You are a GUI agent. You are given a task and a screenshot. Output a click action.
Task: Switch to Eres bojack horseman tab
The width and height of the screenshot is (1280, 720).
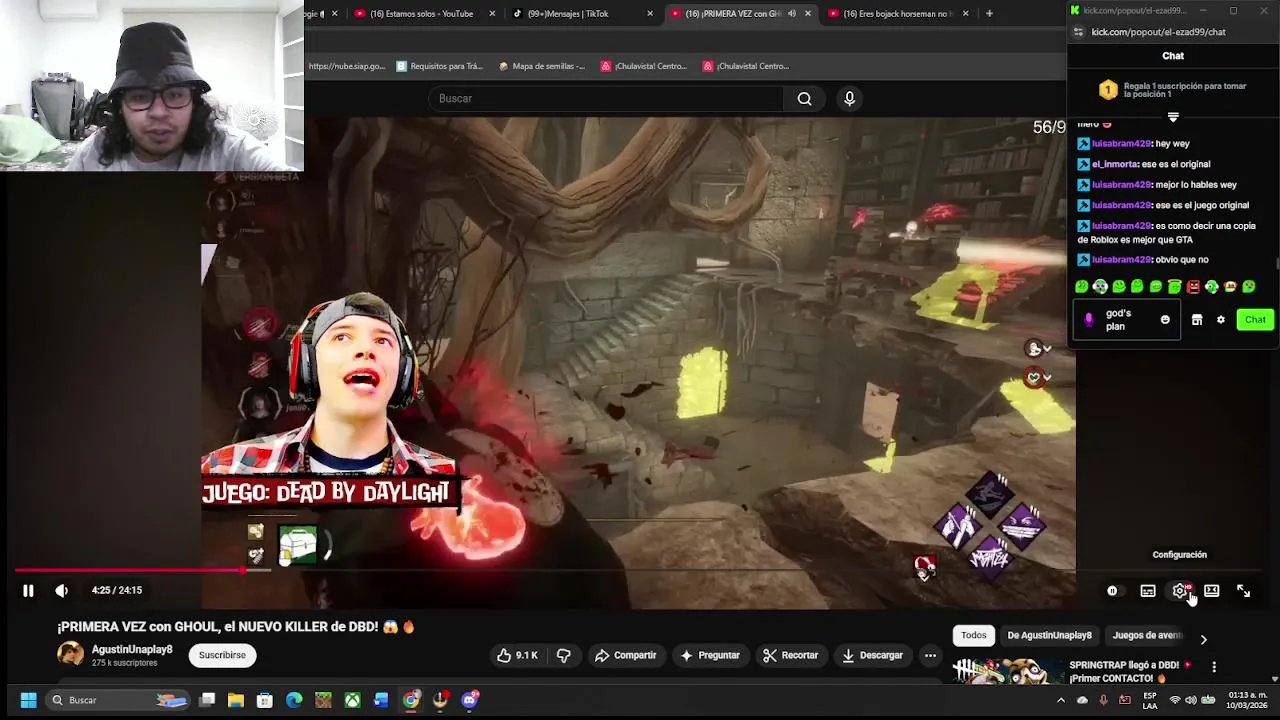click(x=897, y=14)
